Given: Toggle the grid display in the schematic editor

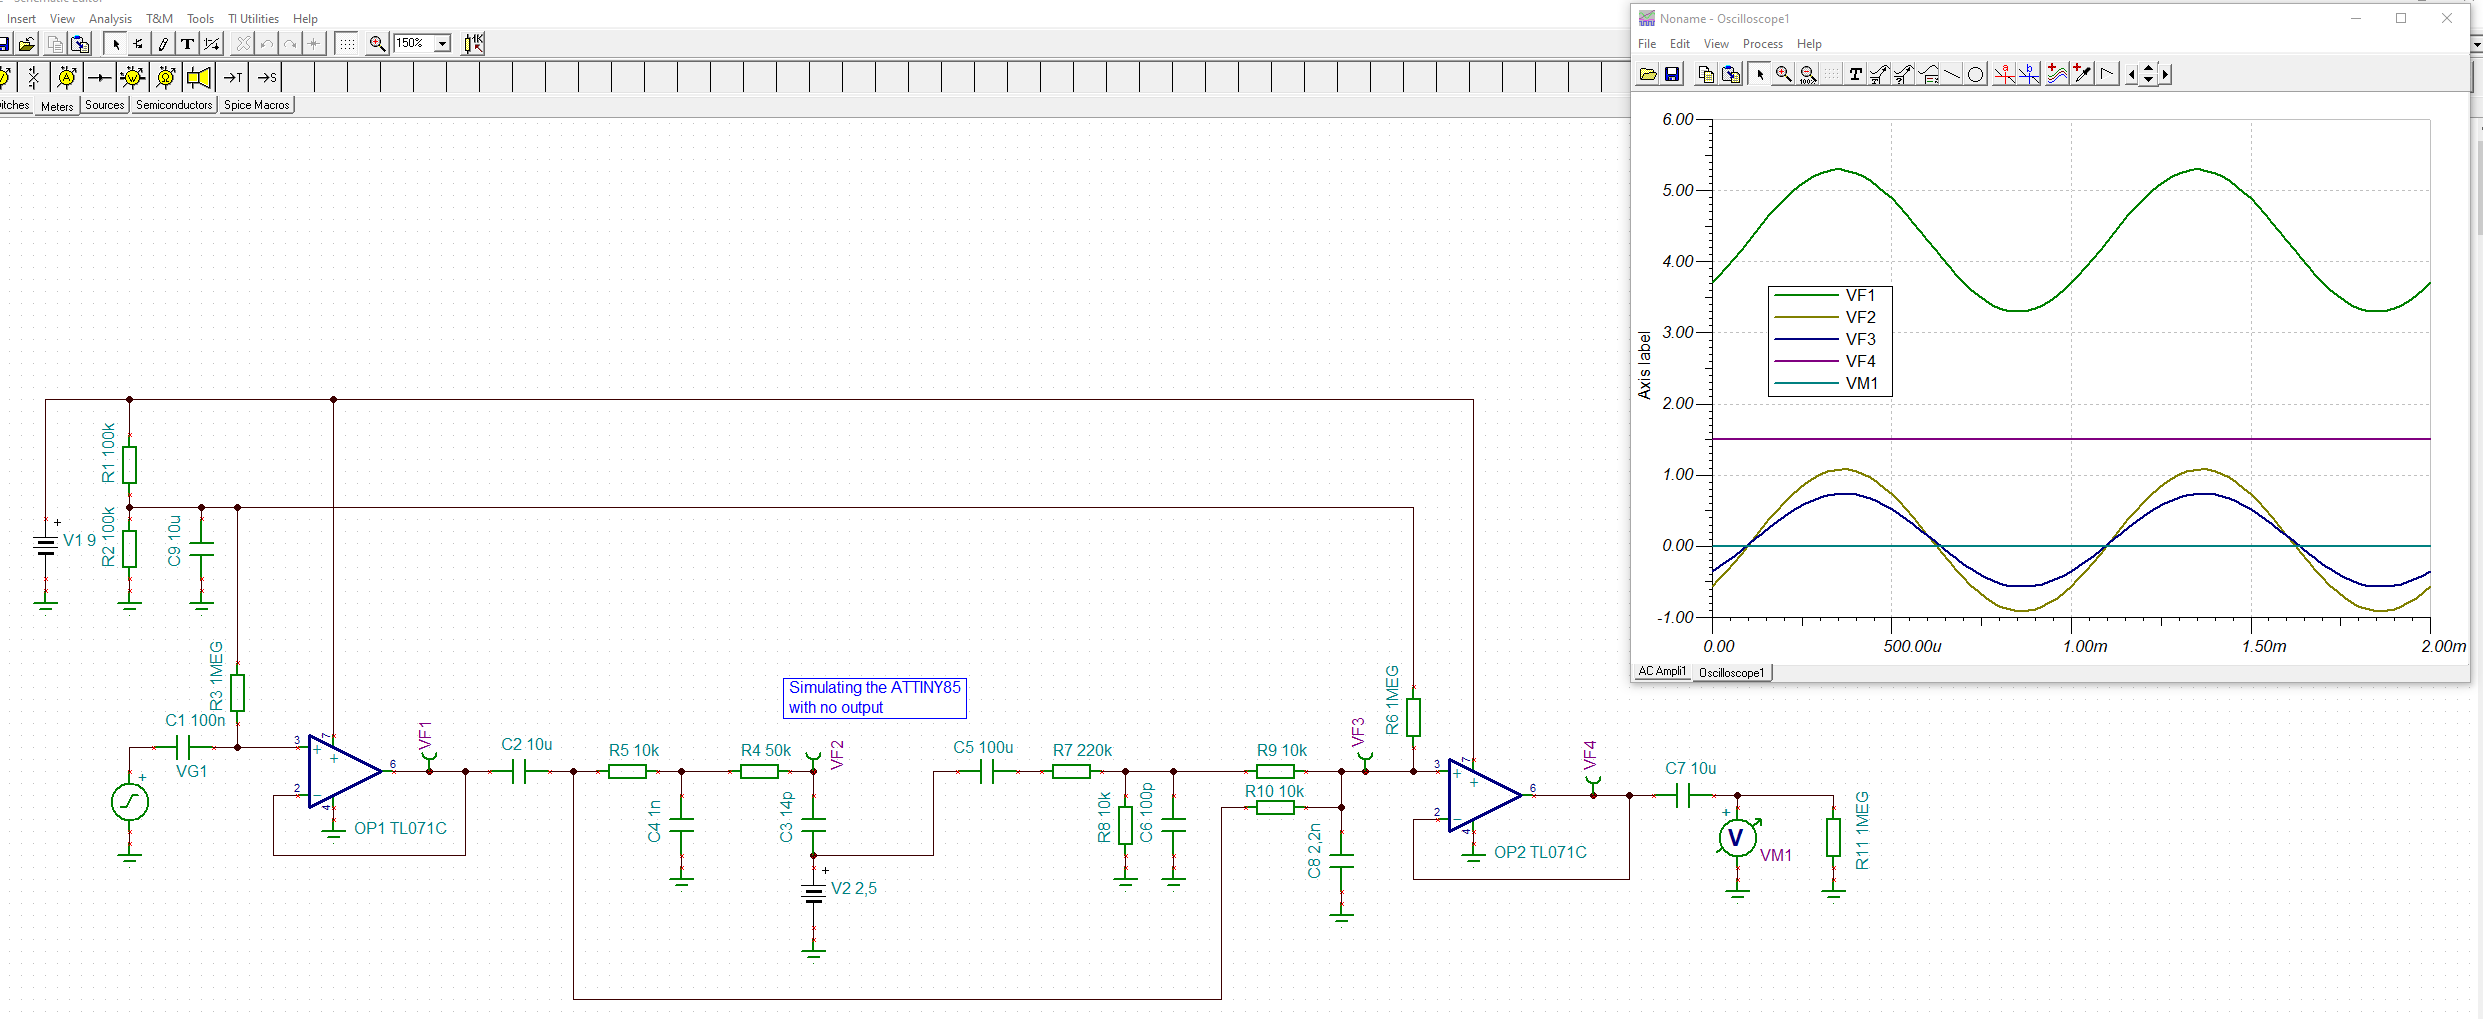Looking at the screenshot, I should tap(346, 43).
